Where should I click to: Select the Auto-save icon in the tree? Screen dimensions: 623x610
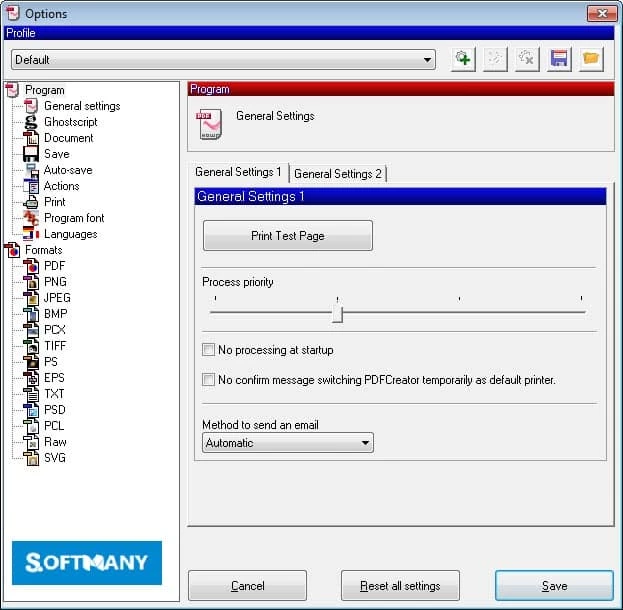coord(31,170)
